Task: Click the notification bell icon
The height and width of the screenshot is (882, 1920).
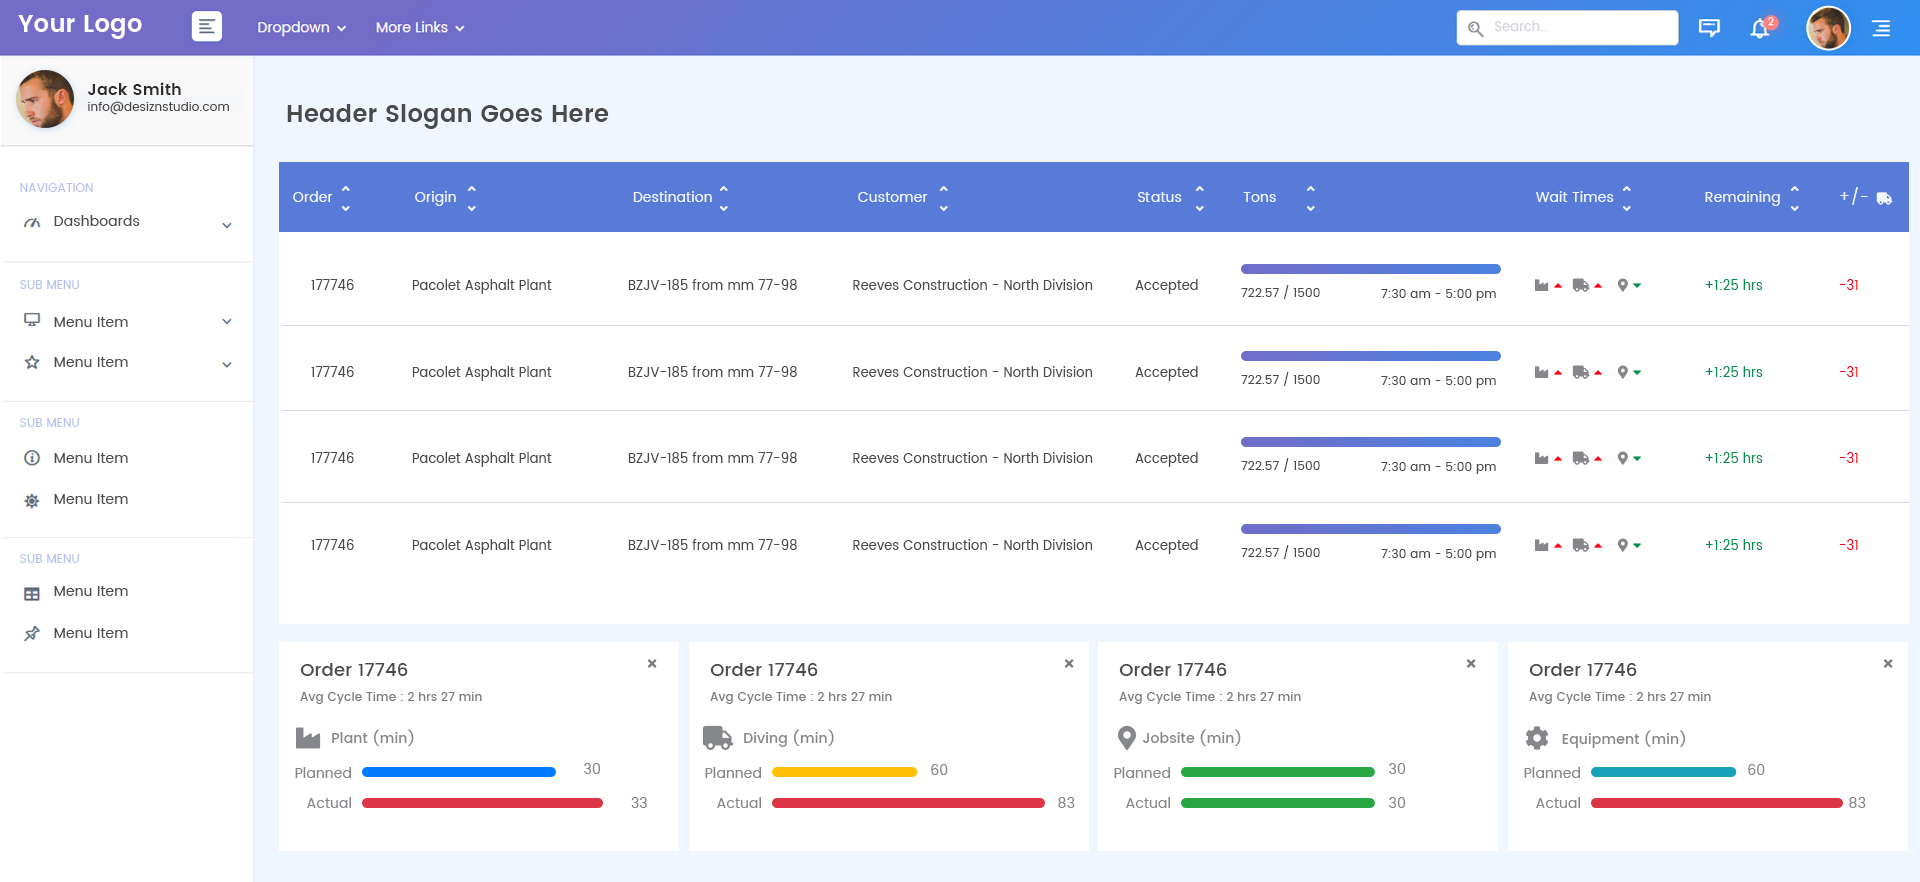Action: [x=1760, y=28]
